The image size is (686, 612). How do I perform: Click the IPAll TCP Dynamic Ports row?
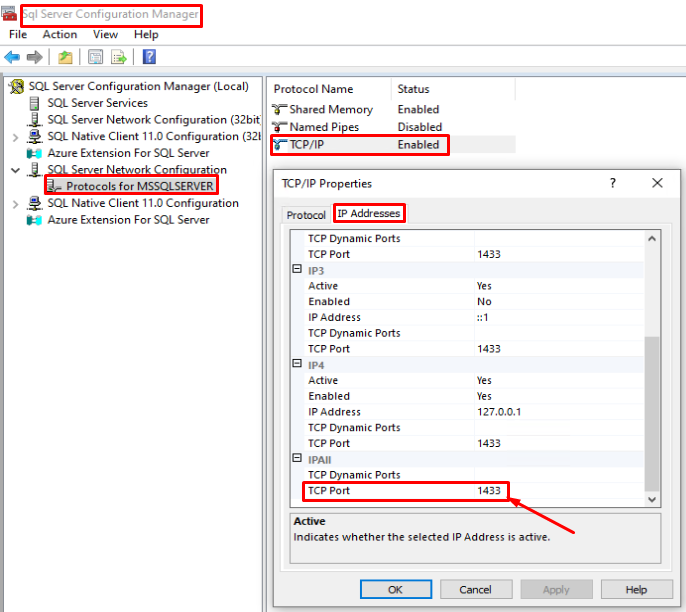[474, 475]
